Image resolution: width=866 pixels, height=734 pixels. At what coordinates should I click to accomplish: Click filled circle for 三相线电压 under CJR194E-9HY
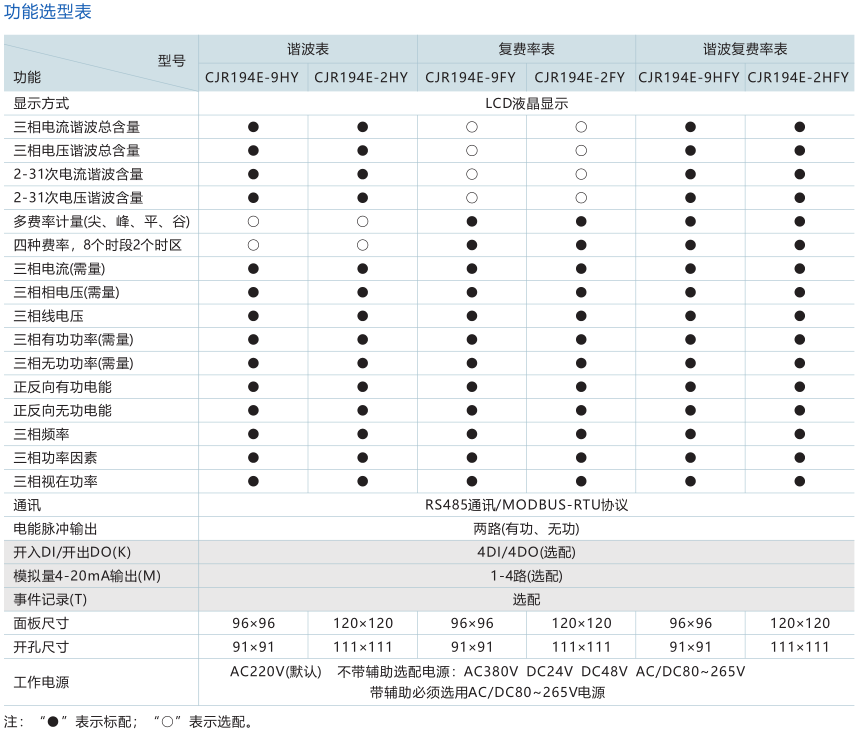tap(253, 316)
